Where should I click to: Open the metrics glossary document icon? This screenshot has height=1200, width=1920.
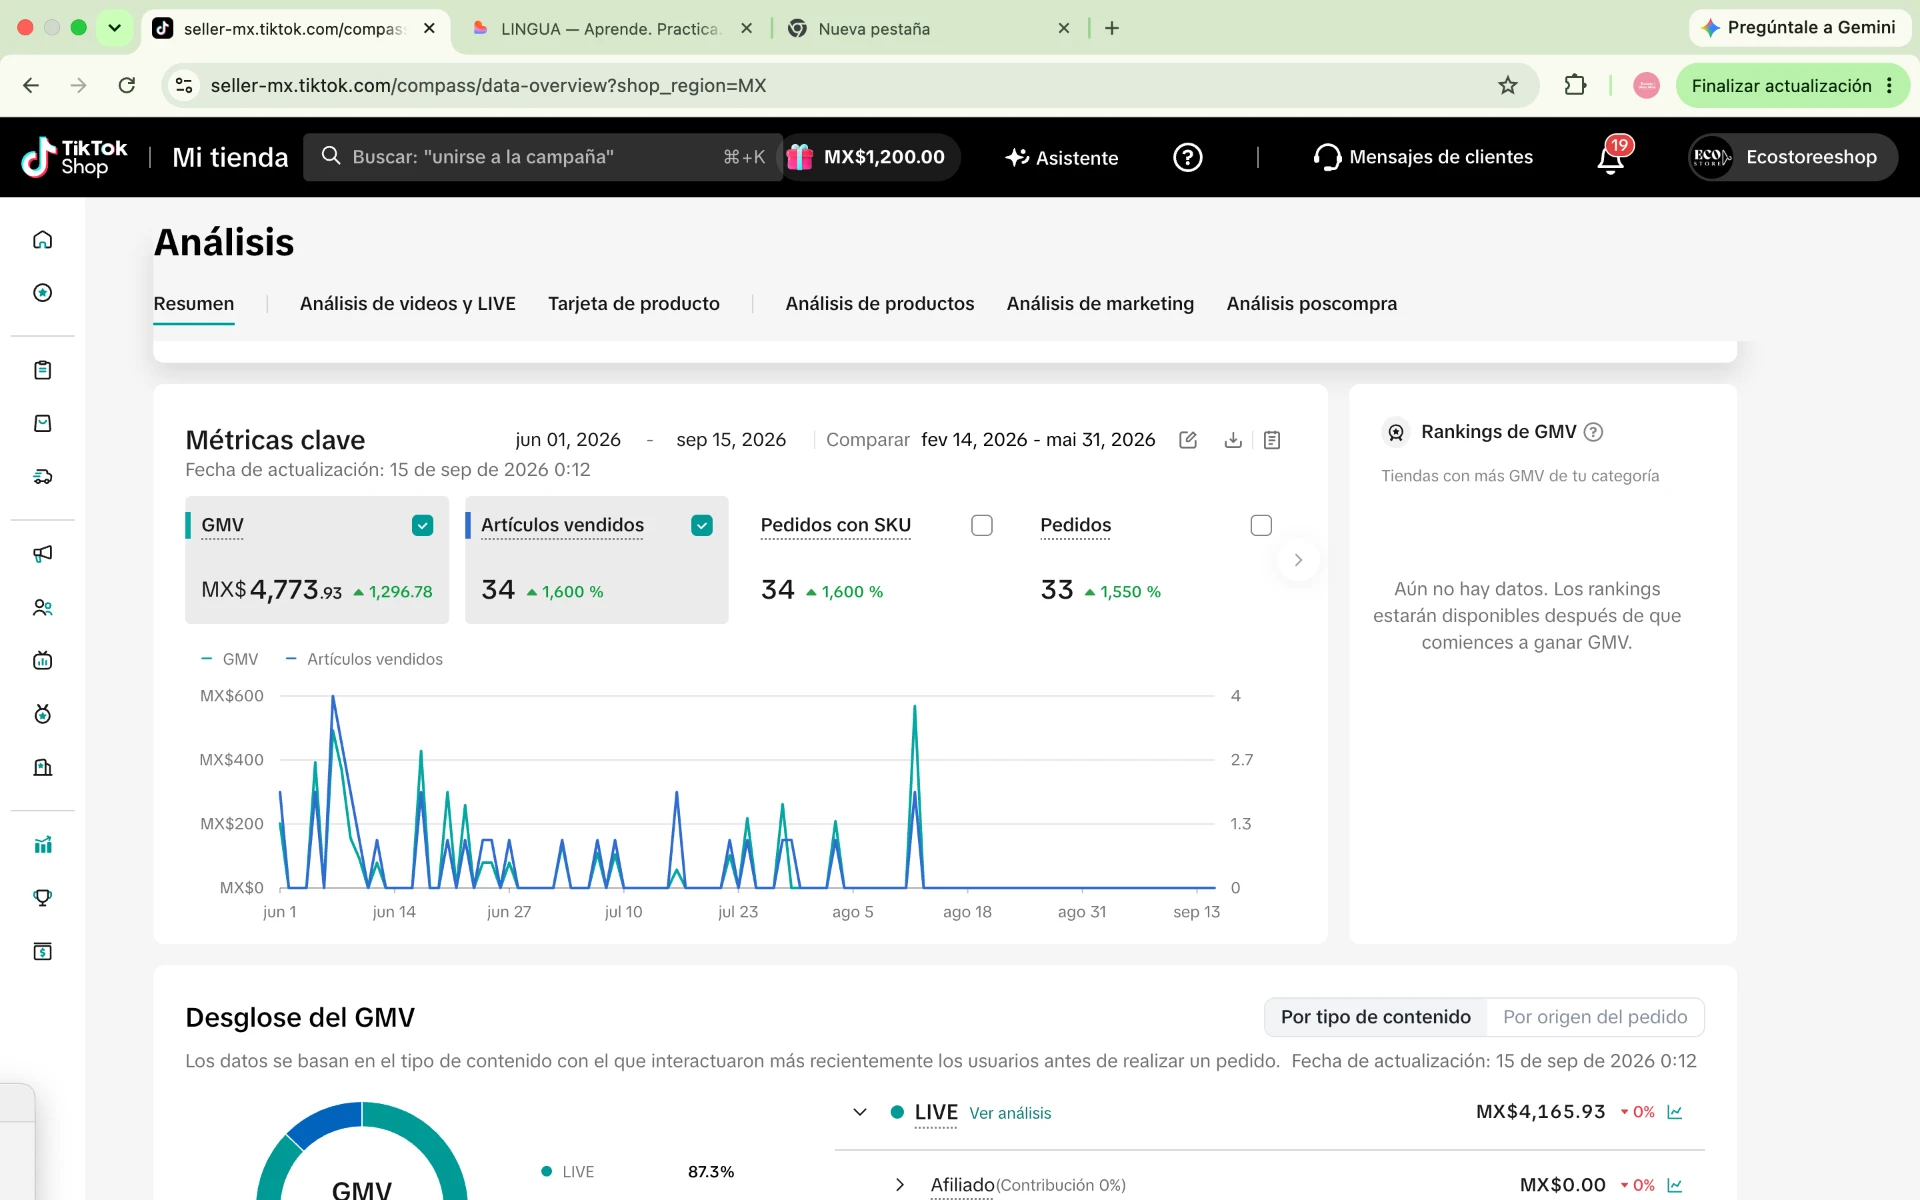pos(1272,440)
